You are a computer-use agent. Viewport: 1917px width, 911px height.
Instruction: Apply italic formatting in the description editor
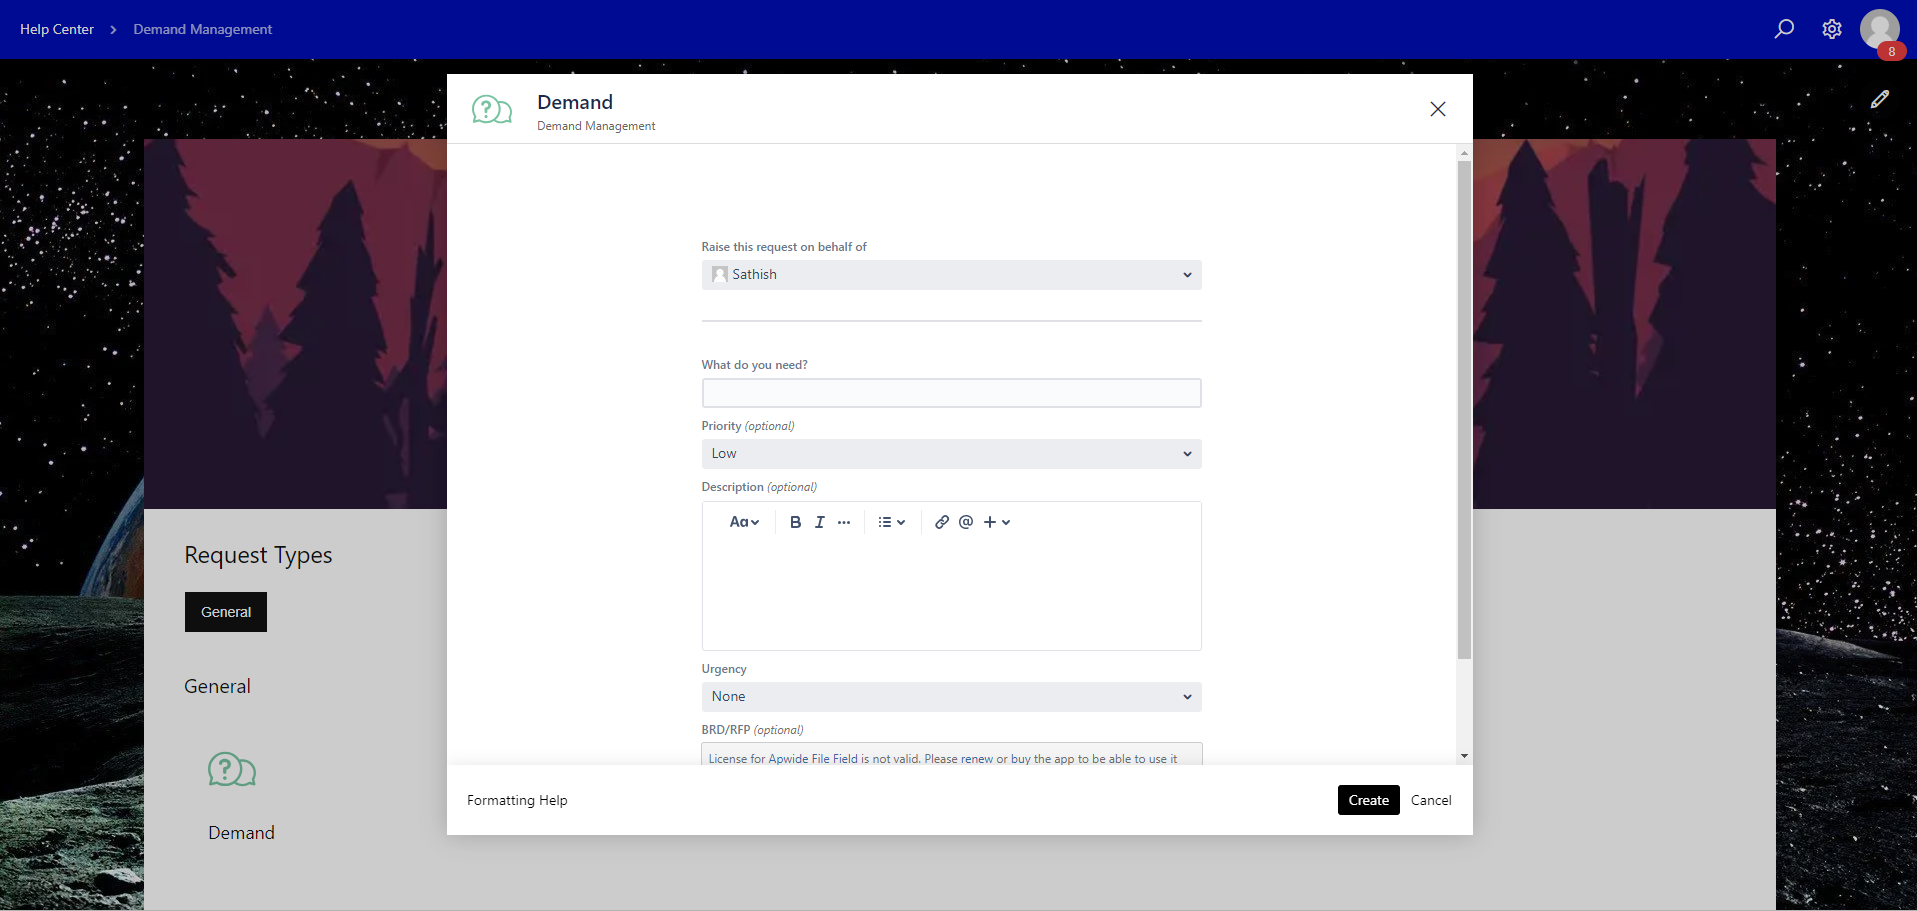(x=819, y=521)
